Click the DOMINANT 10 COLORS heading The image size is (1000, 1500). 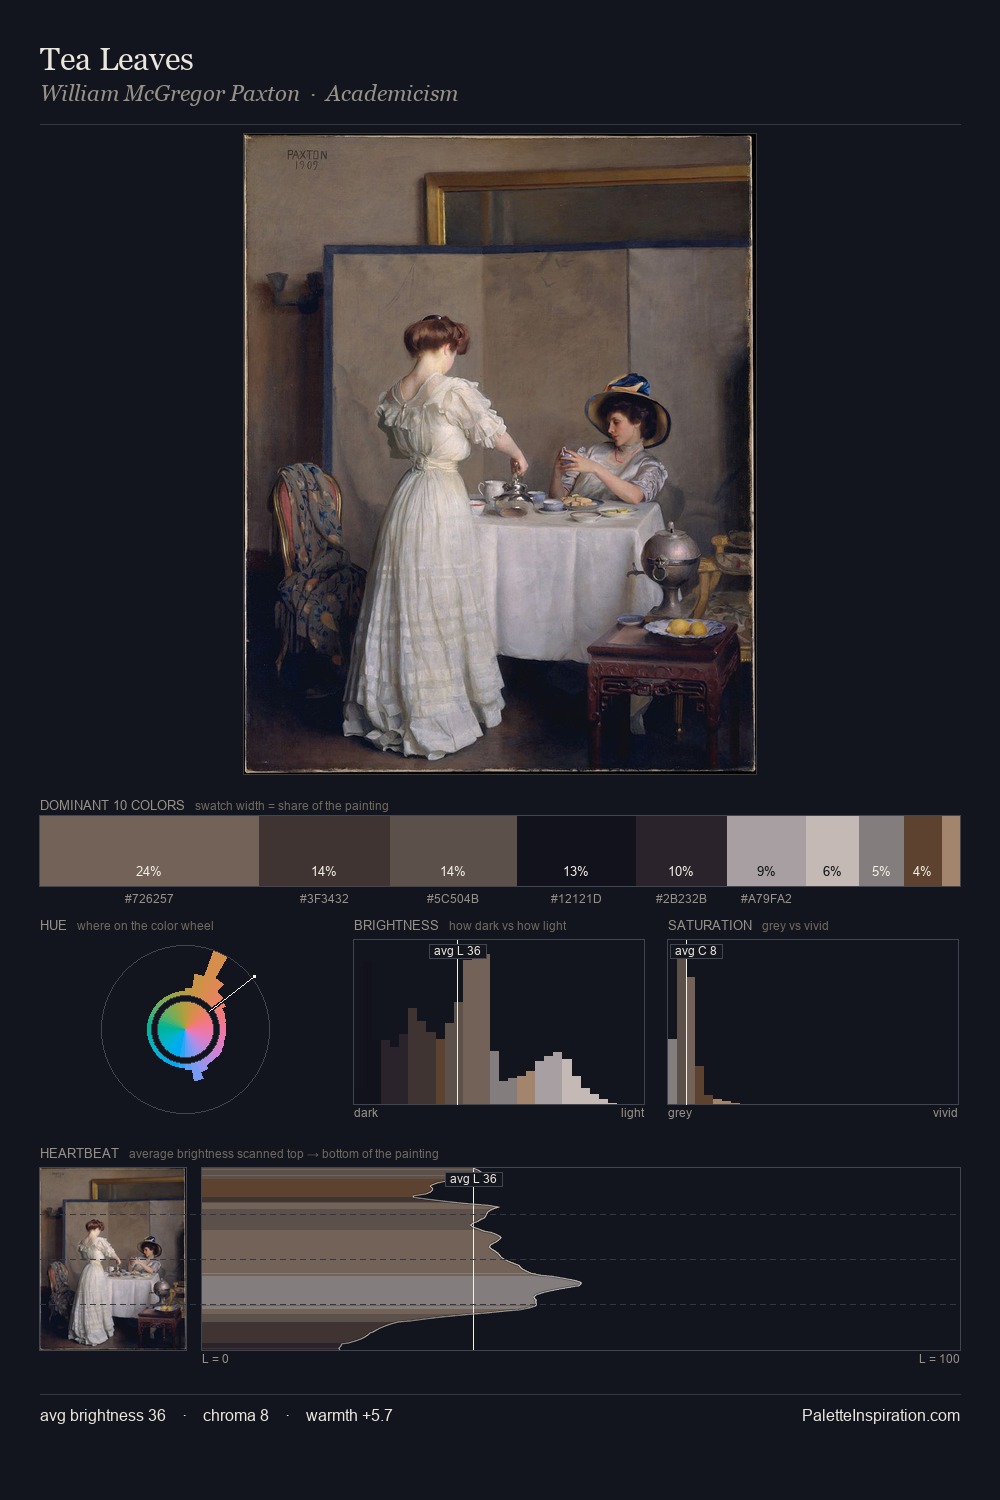[112, 805]
